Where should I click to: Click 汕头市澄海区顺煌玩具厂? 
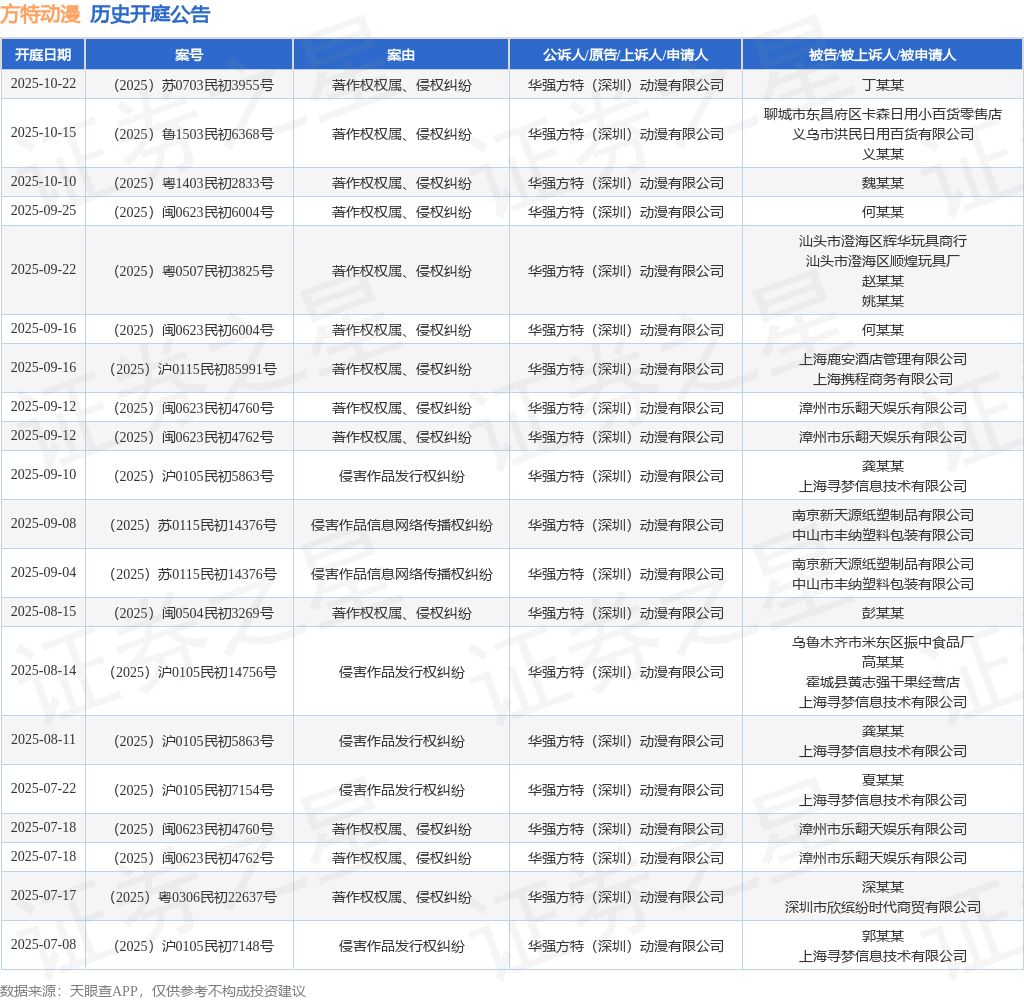point(882,261)
